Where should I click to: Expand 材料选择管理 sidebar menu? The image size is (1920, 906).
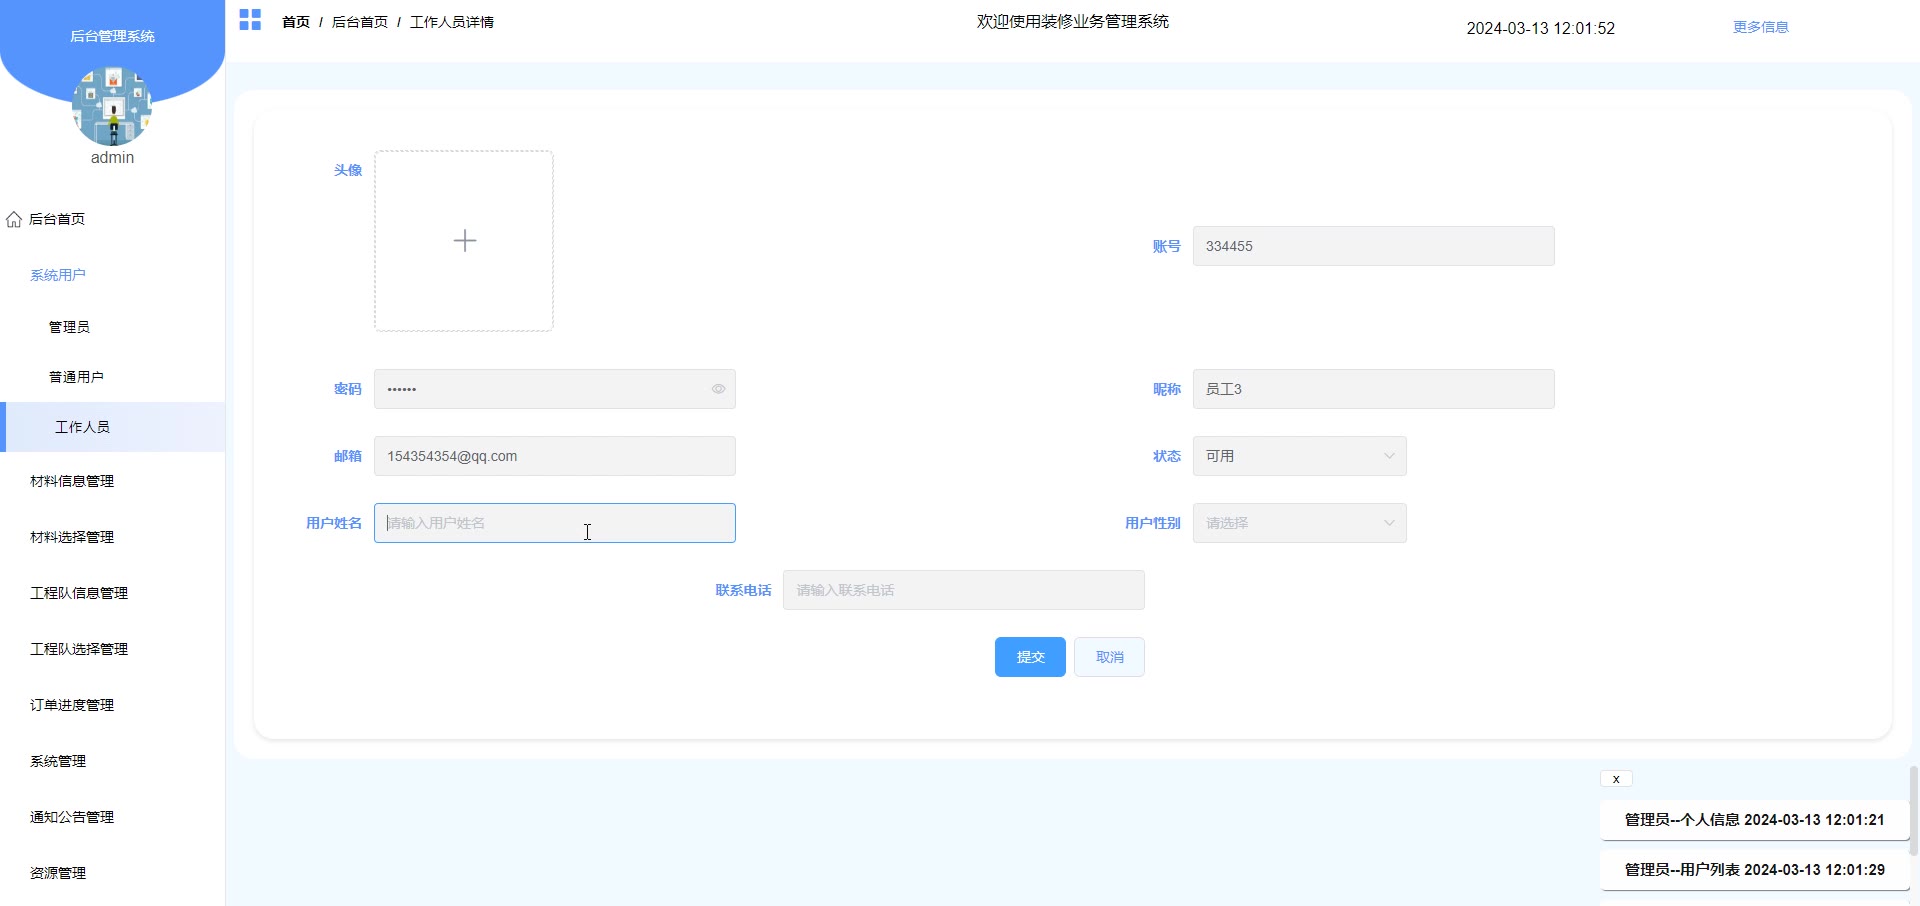pos(112,537)
